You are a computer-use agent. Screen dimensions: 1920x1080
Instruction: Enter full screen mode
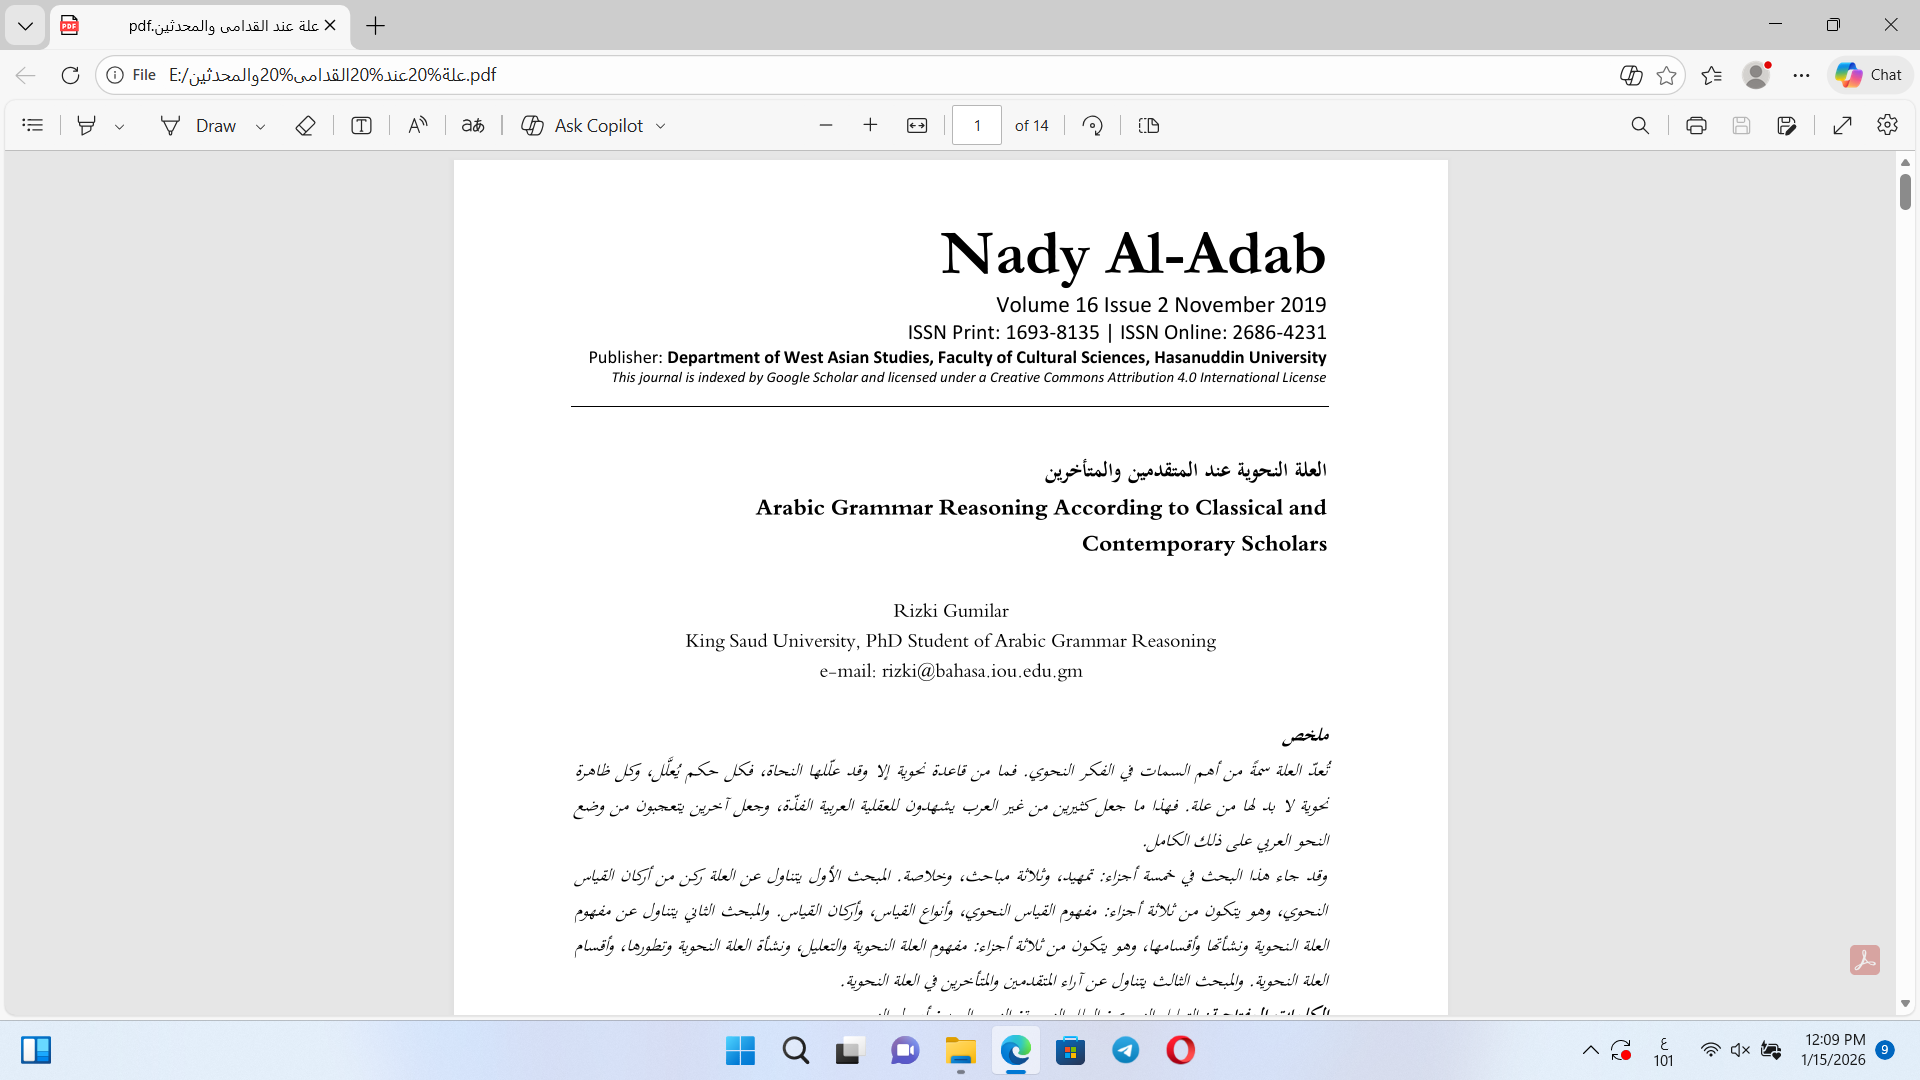coord(1843,125)
